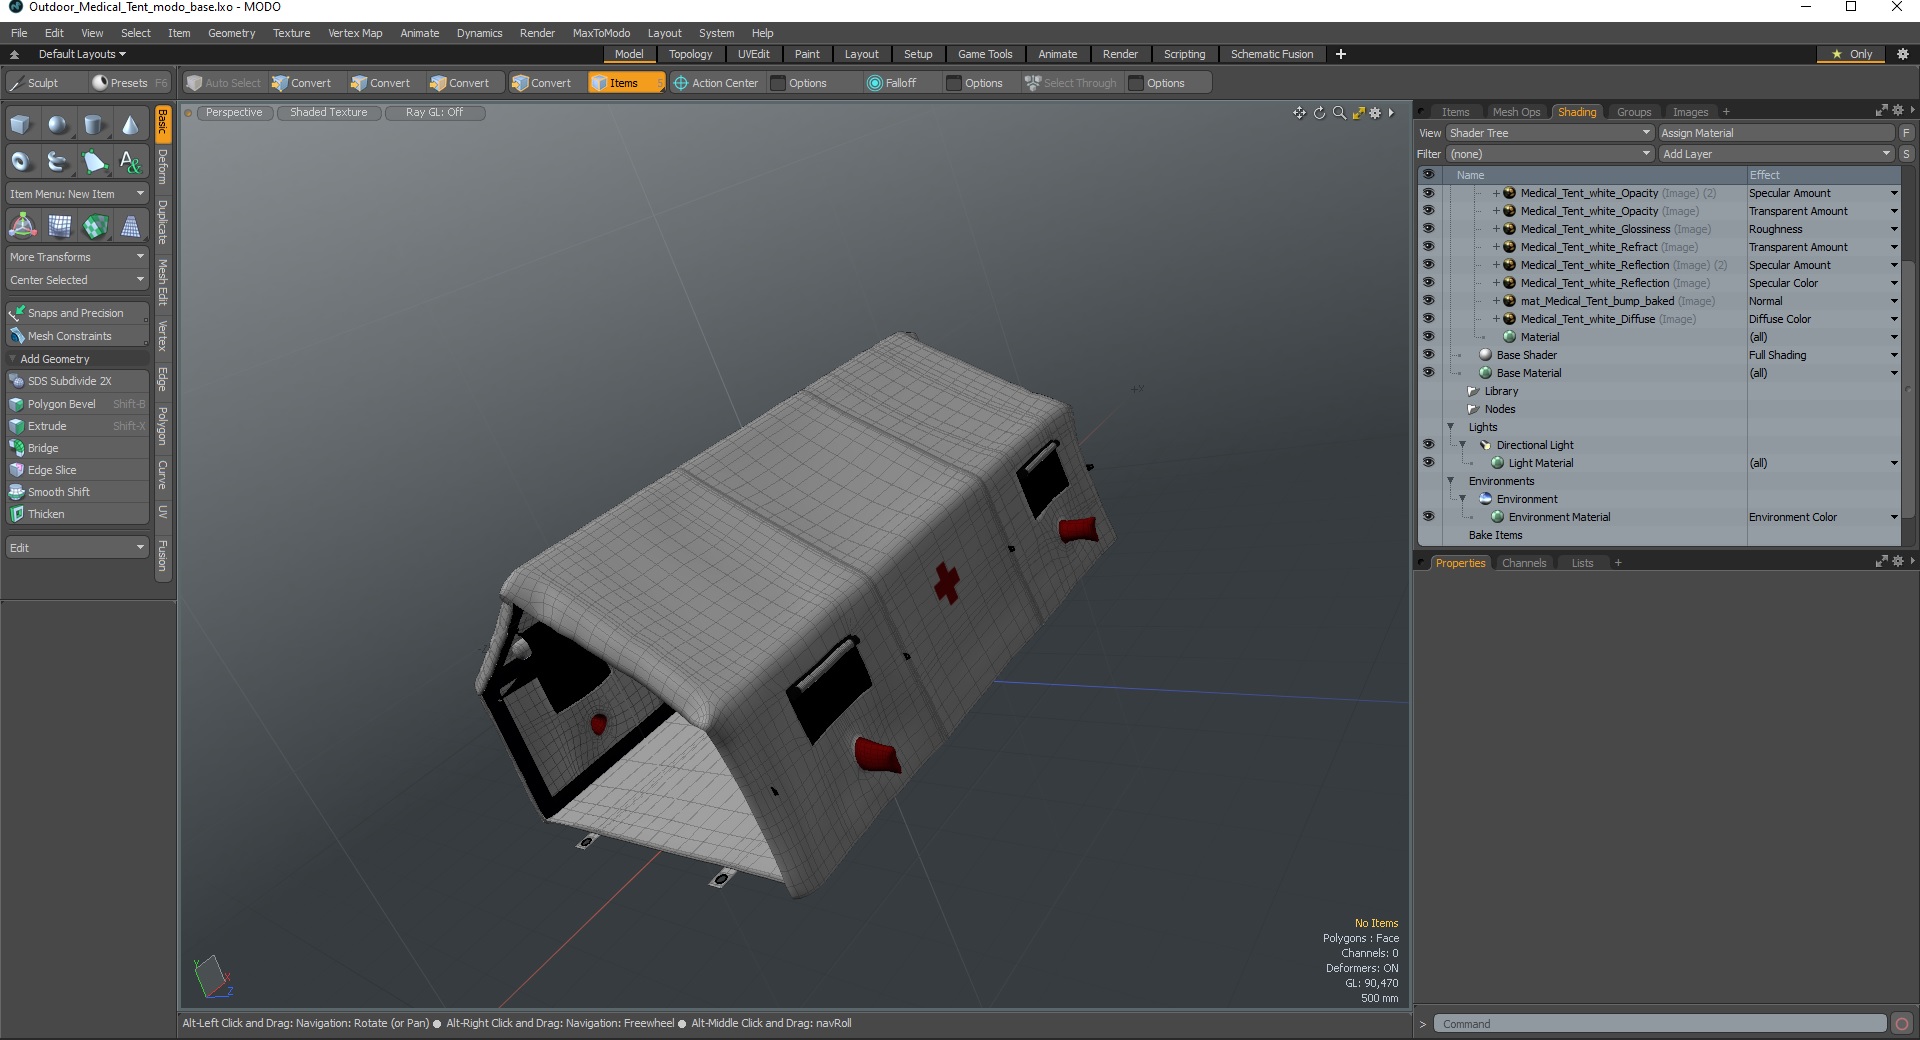Hide the Base Shader layer
Screen dimensions: 1920x1040
click(x=1428, y=355)
